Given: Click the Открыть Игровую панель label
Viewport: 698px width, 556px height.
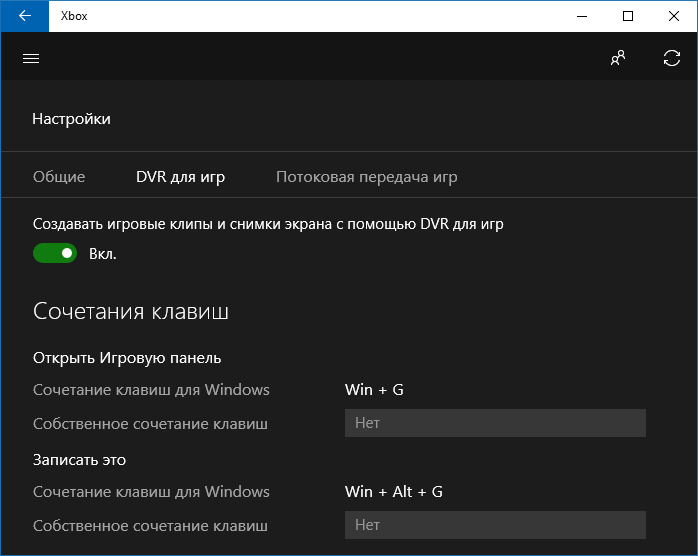Looking at the screenshot, I should pos(127,358).
